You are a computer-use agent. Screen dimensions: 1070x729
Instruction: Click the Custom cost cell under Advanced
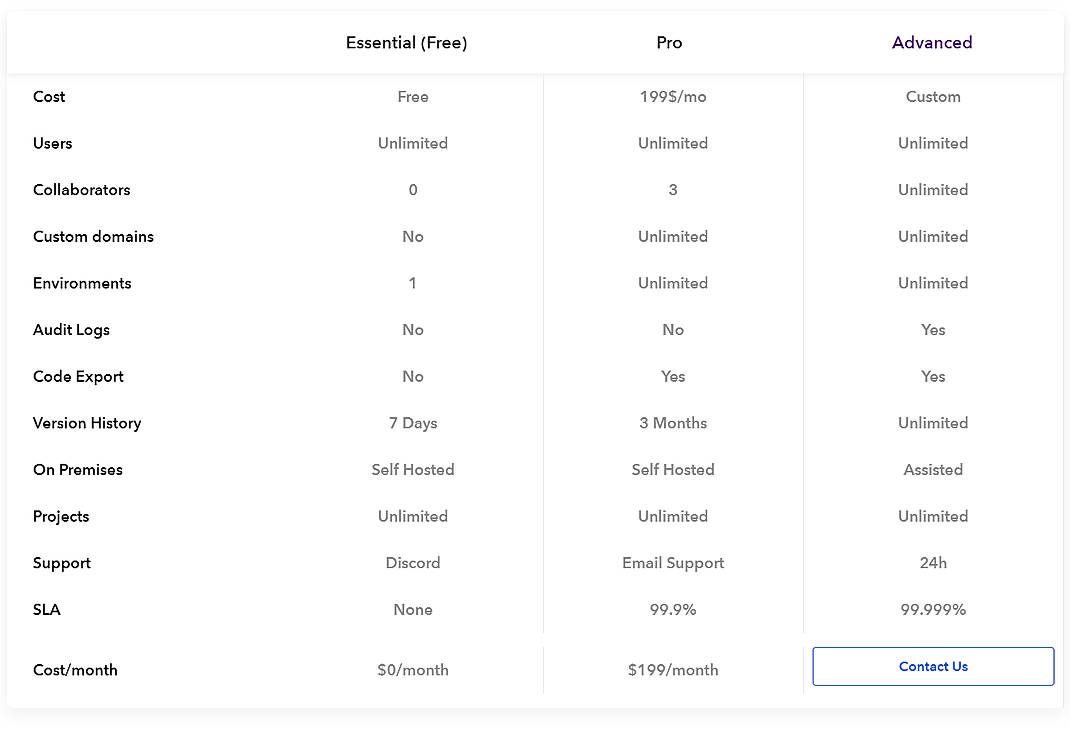(932, 96)
